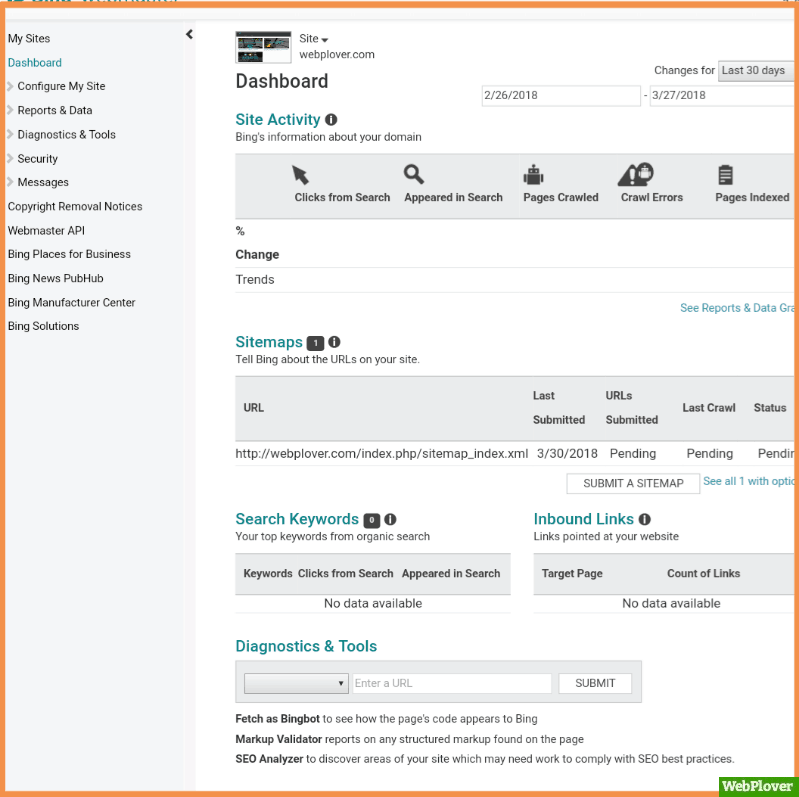The image size is (799, 797).
Task: Click info icon beside Sitemaps heading
Action: 334,342
